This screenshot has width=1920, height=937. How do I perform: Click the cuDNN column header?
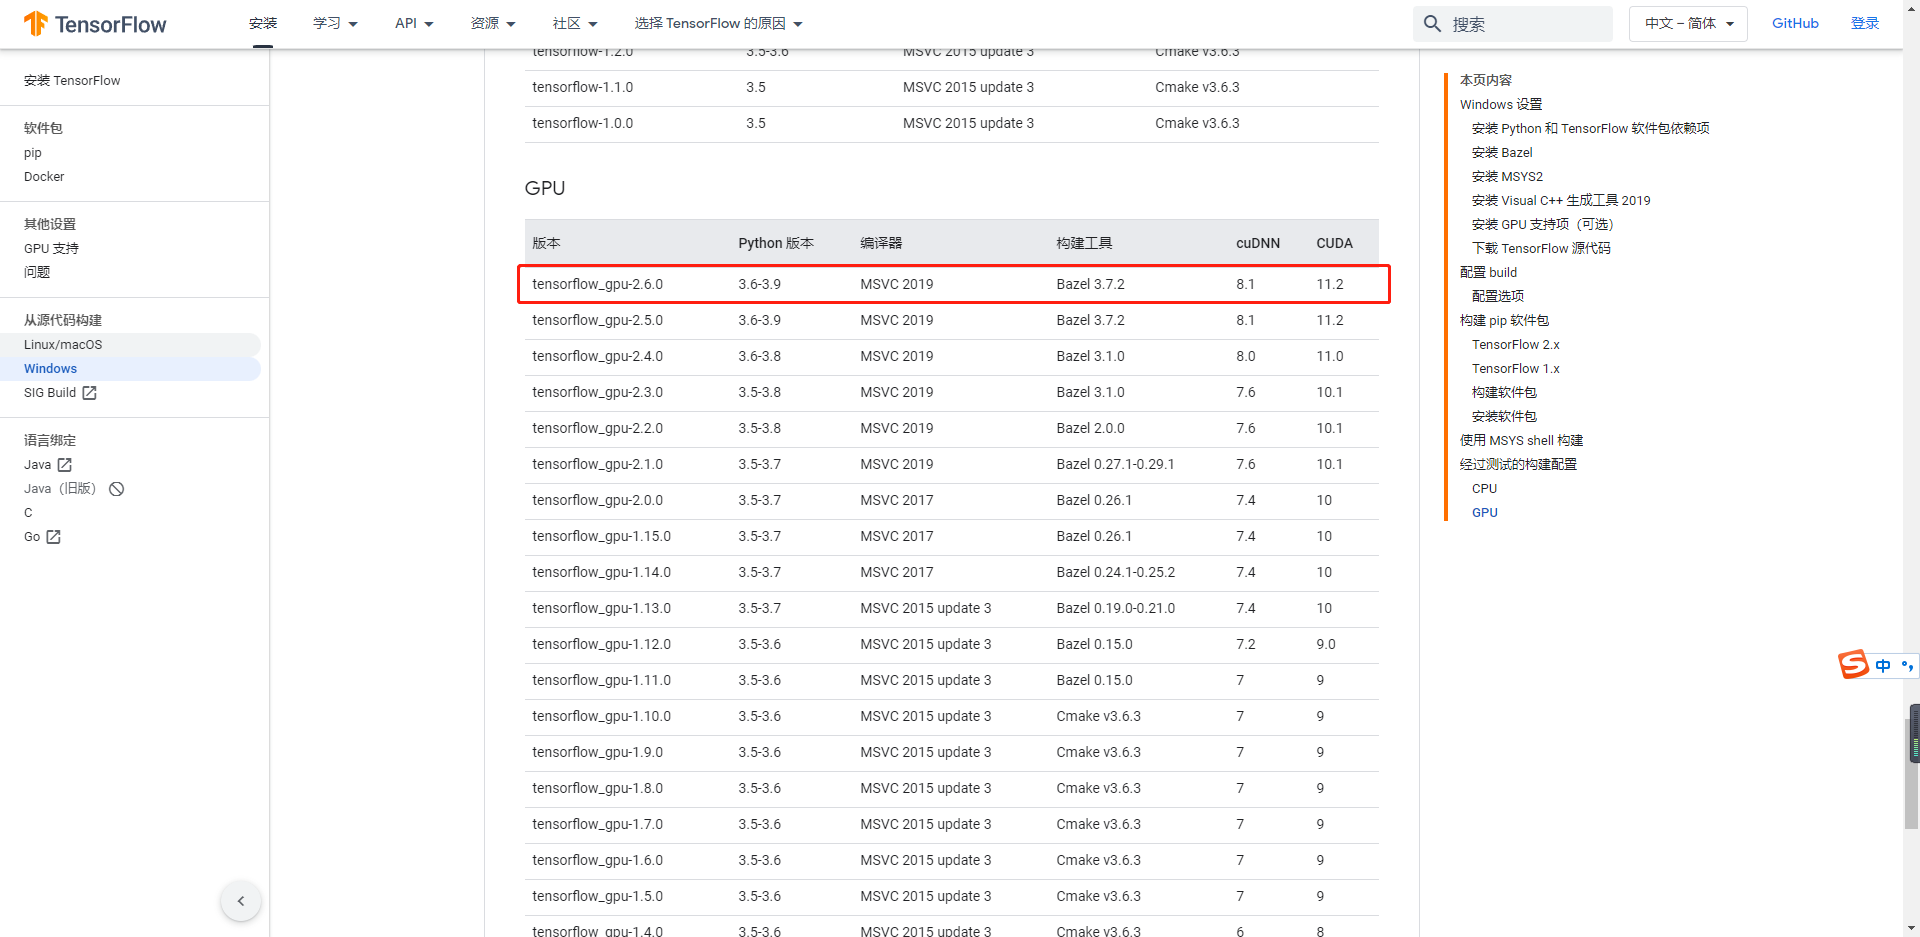coord(1258,244)
